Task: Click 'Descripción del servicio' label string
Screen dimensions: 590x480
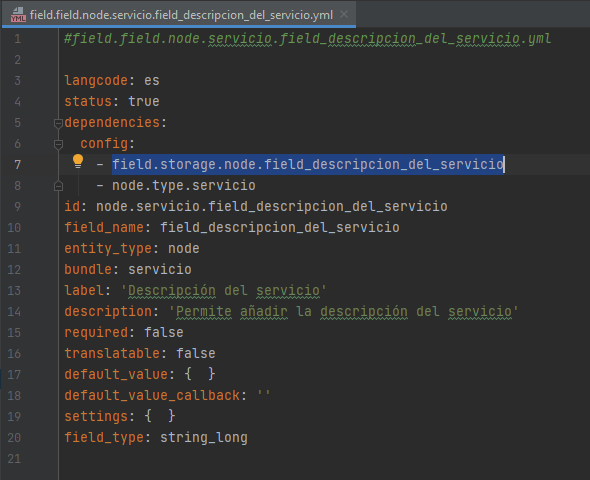Action: pos(224,290)
